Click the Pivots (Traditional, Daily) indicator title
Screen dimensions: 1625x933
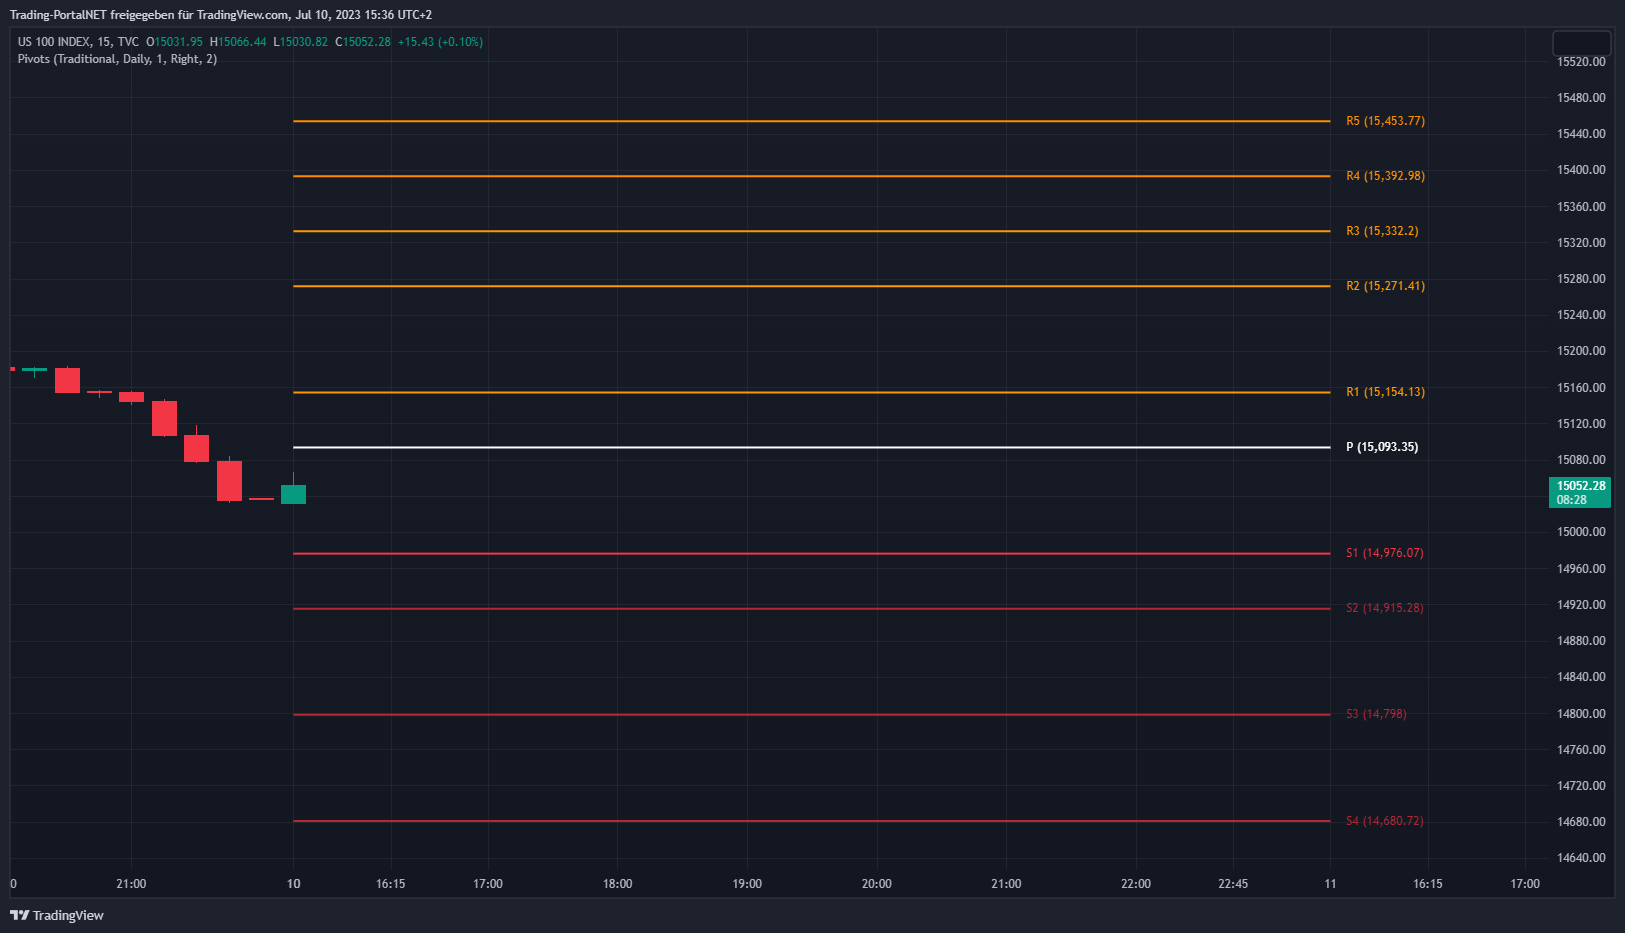click(x=117, y=59)
